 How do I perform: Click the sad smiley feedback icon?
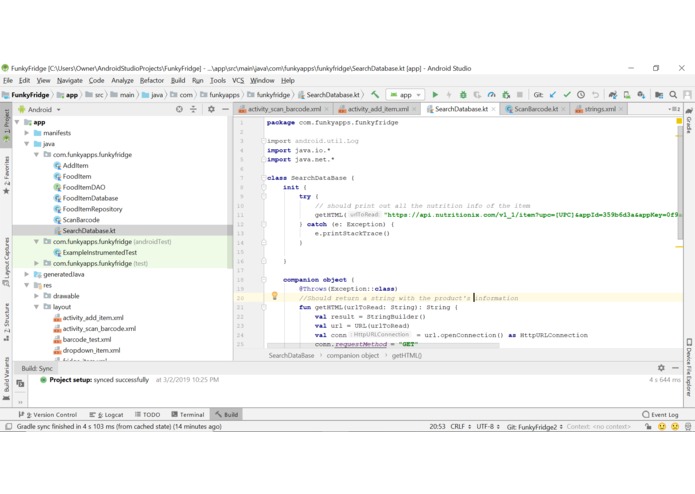click(x=675, y=427)
